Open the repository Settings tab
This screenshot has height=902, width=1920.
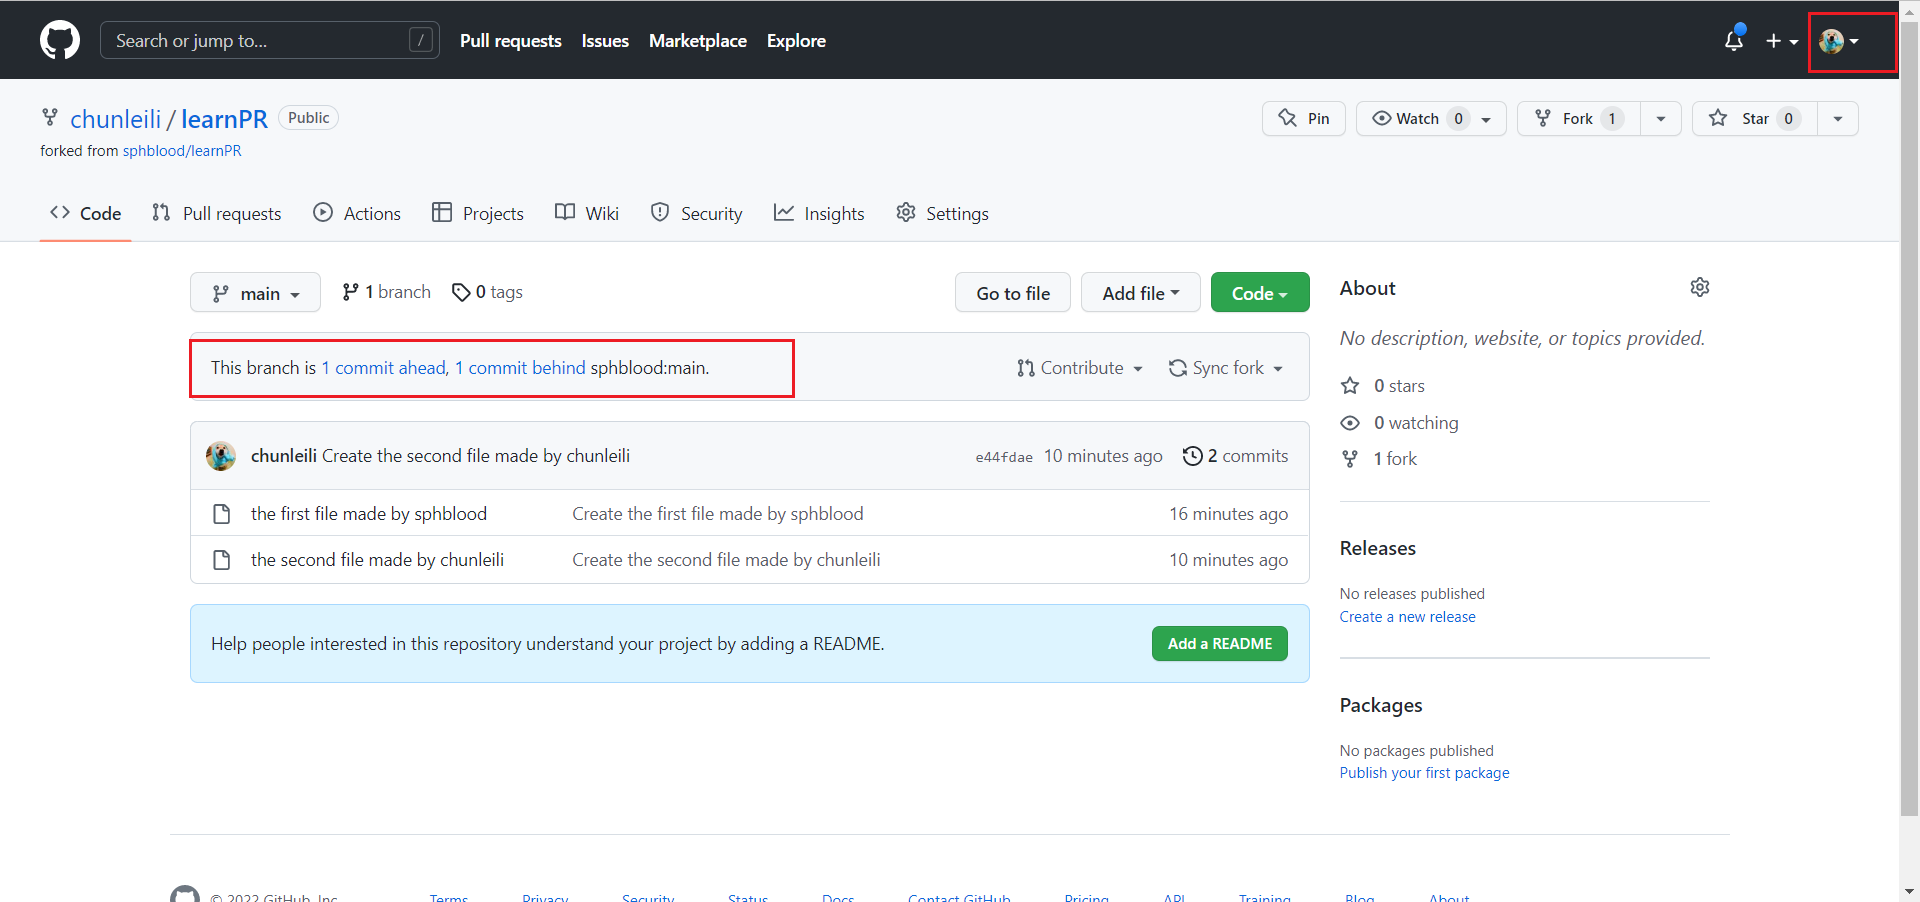pyautogui.click(x=942, y=213)
